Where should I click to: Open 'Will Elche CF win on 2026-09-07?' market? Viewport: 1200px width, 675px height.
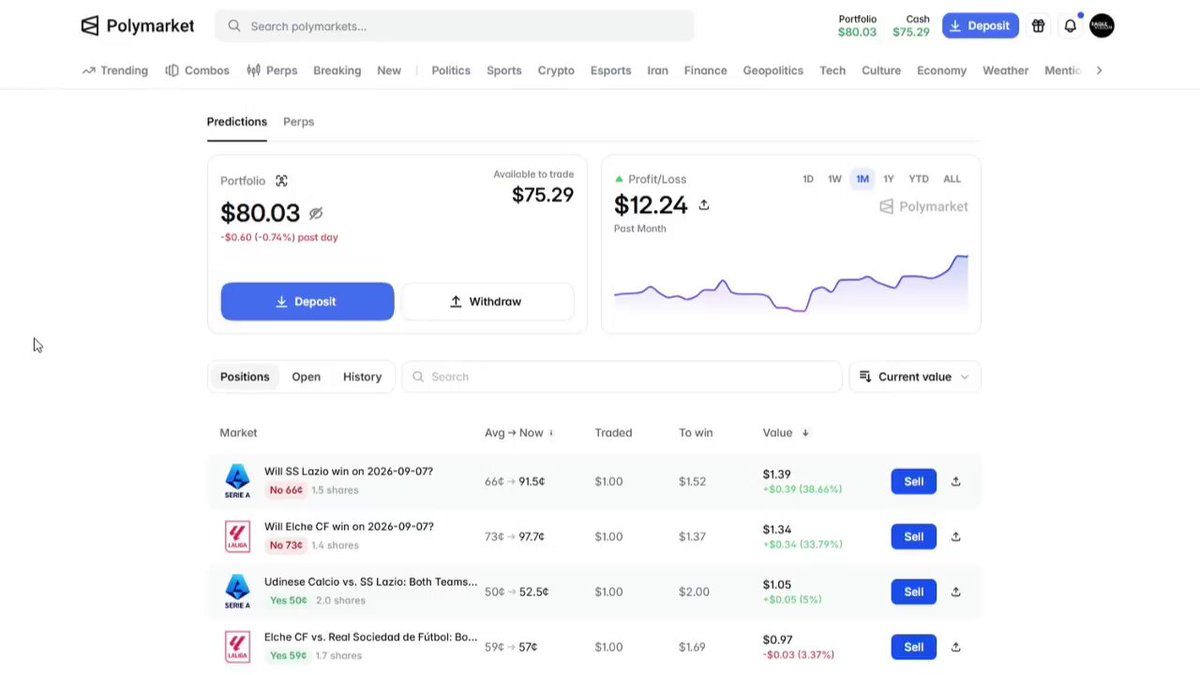[x=348, y=526]
